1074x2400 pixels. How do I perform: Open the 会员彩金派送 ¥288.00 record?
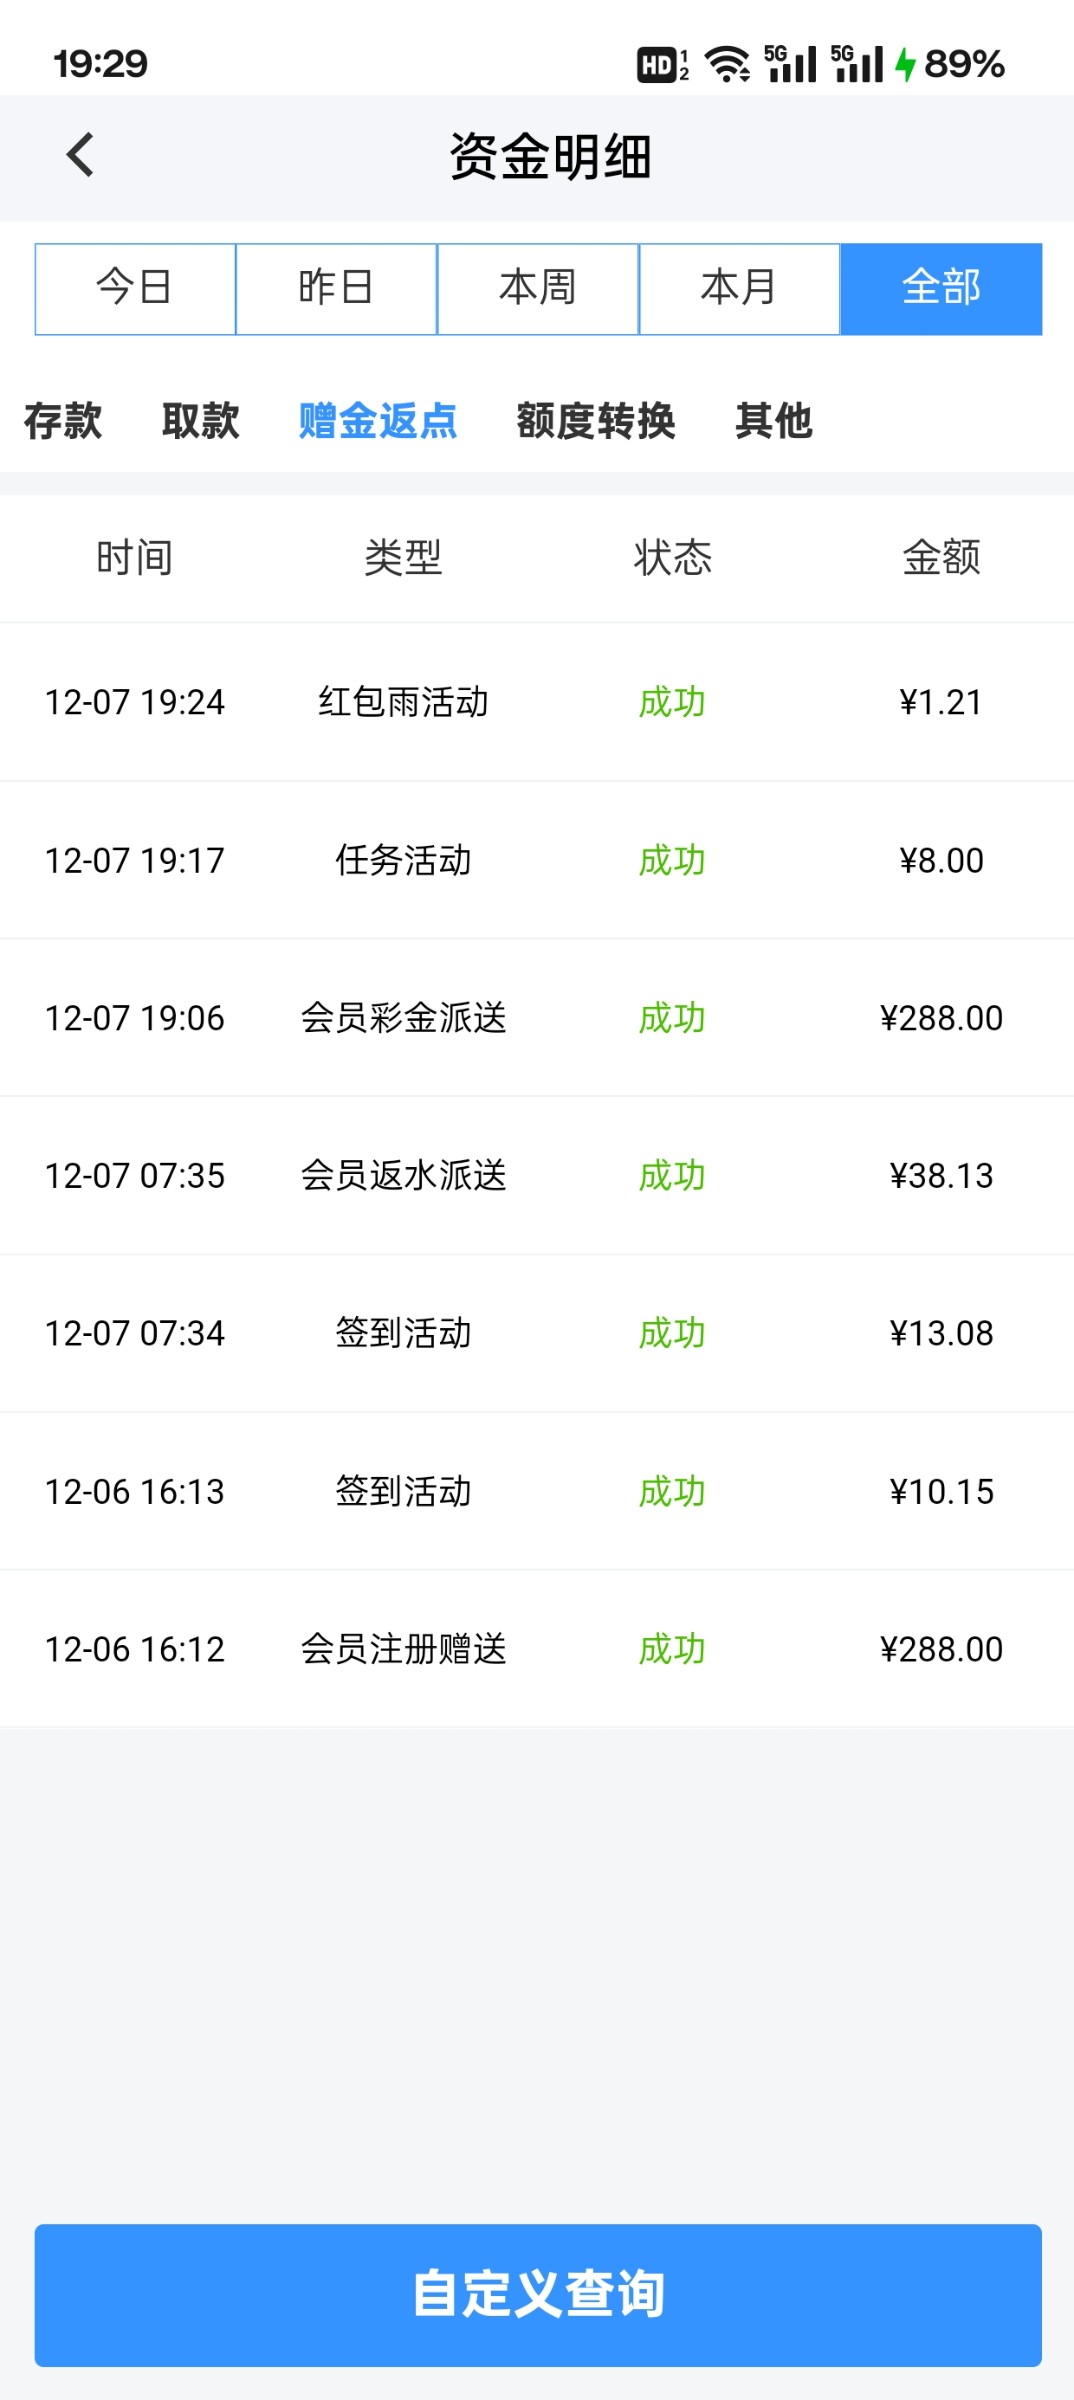pyautogui.click(x=537, y=1018)
